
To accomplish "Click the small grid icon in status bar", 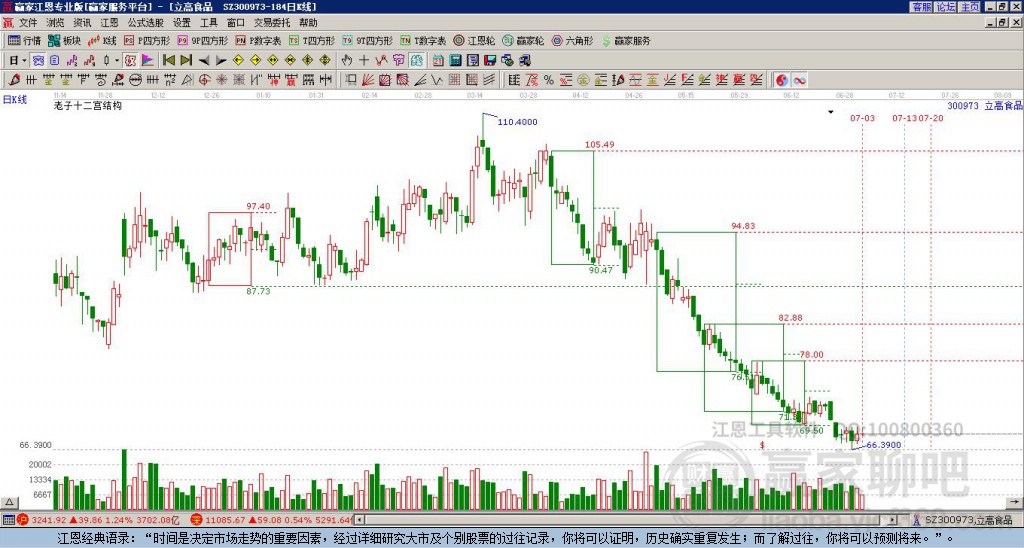I will click(x=8, y=520).
